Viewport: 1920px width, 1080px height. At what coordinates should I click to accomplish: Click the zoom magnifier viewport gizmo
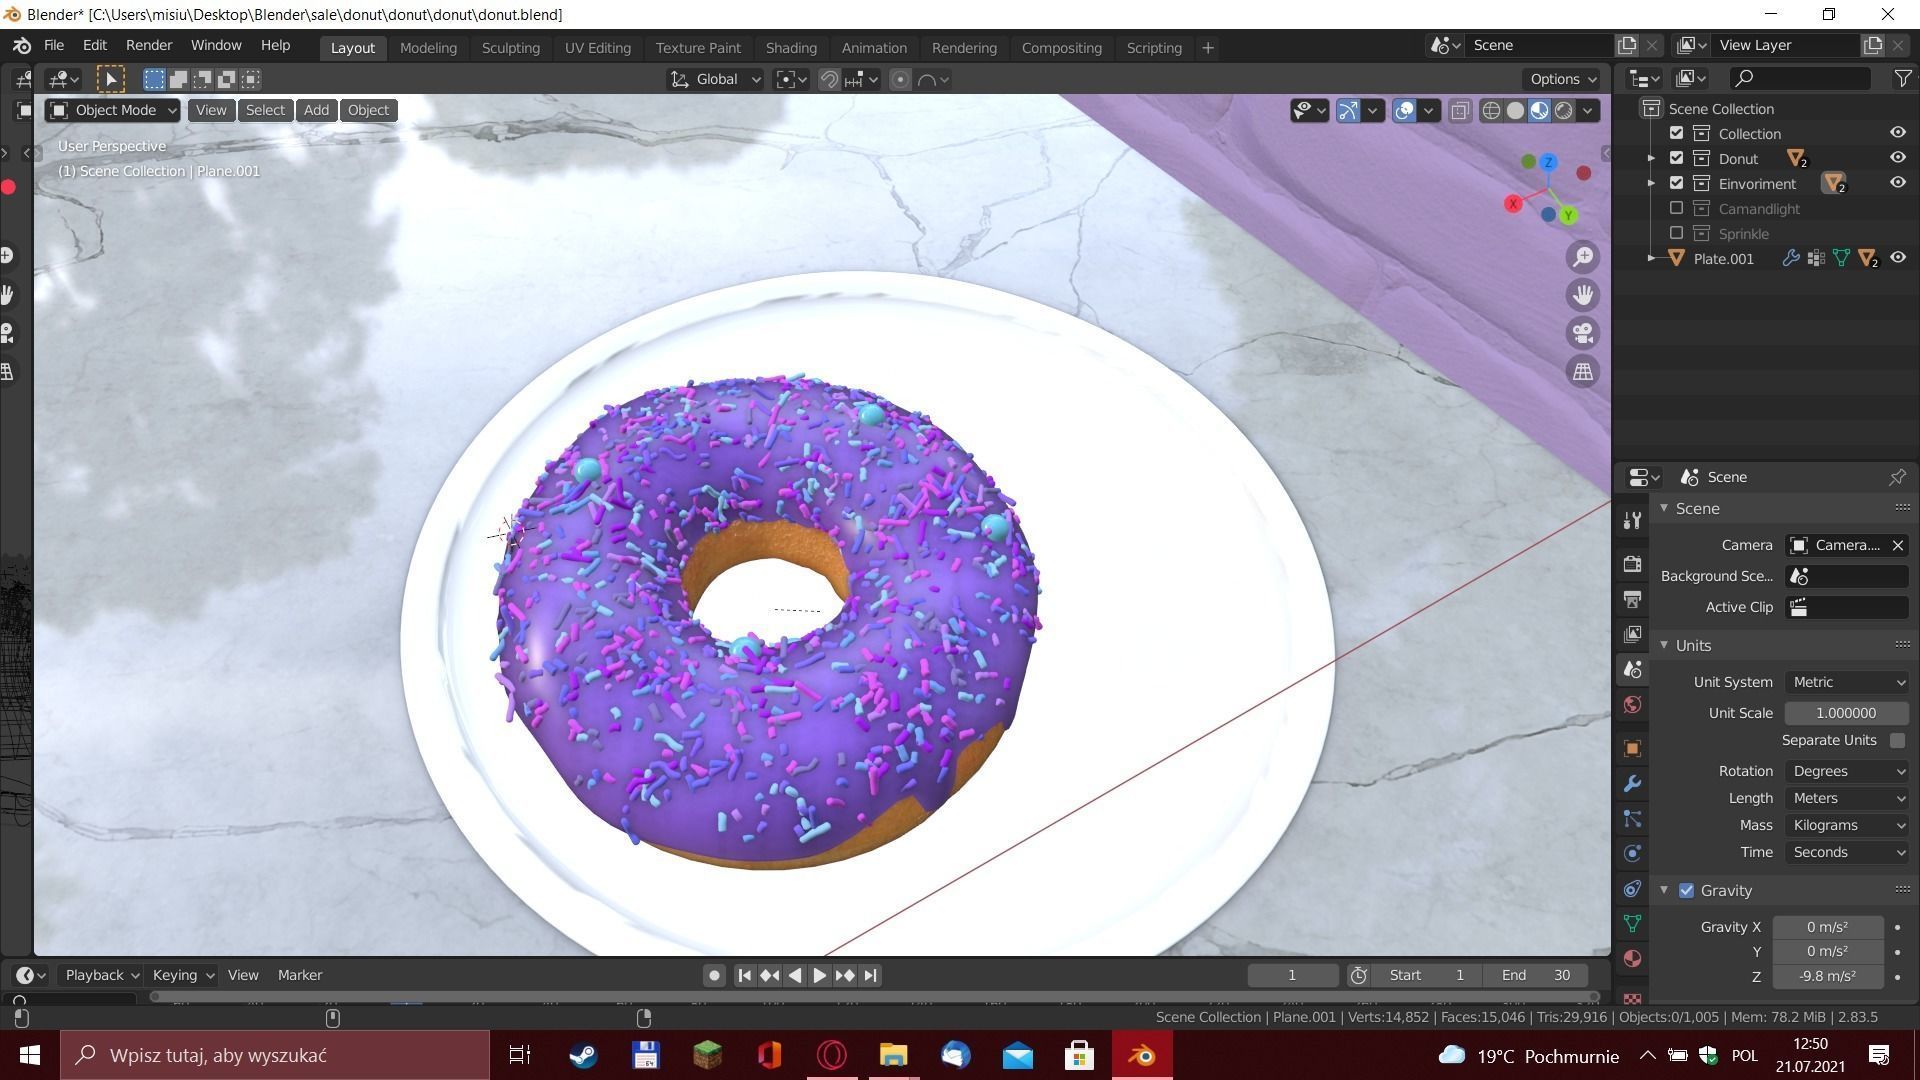click(x=1583, y=257)
